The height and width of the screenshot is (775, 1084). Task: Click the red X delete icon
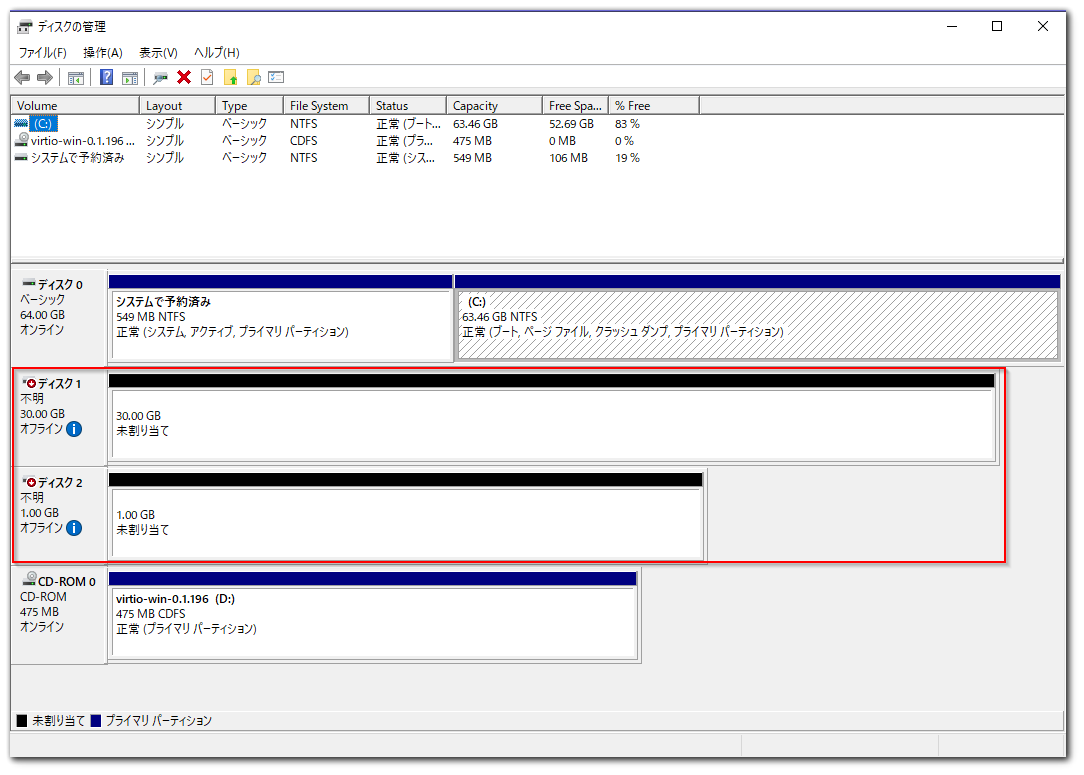[x=184, y=77]
